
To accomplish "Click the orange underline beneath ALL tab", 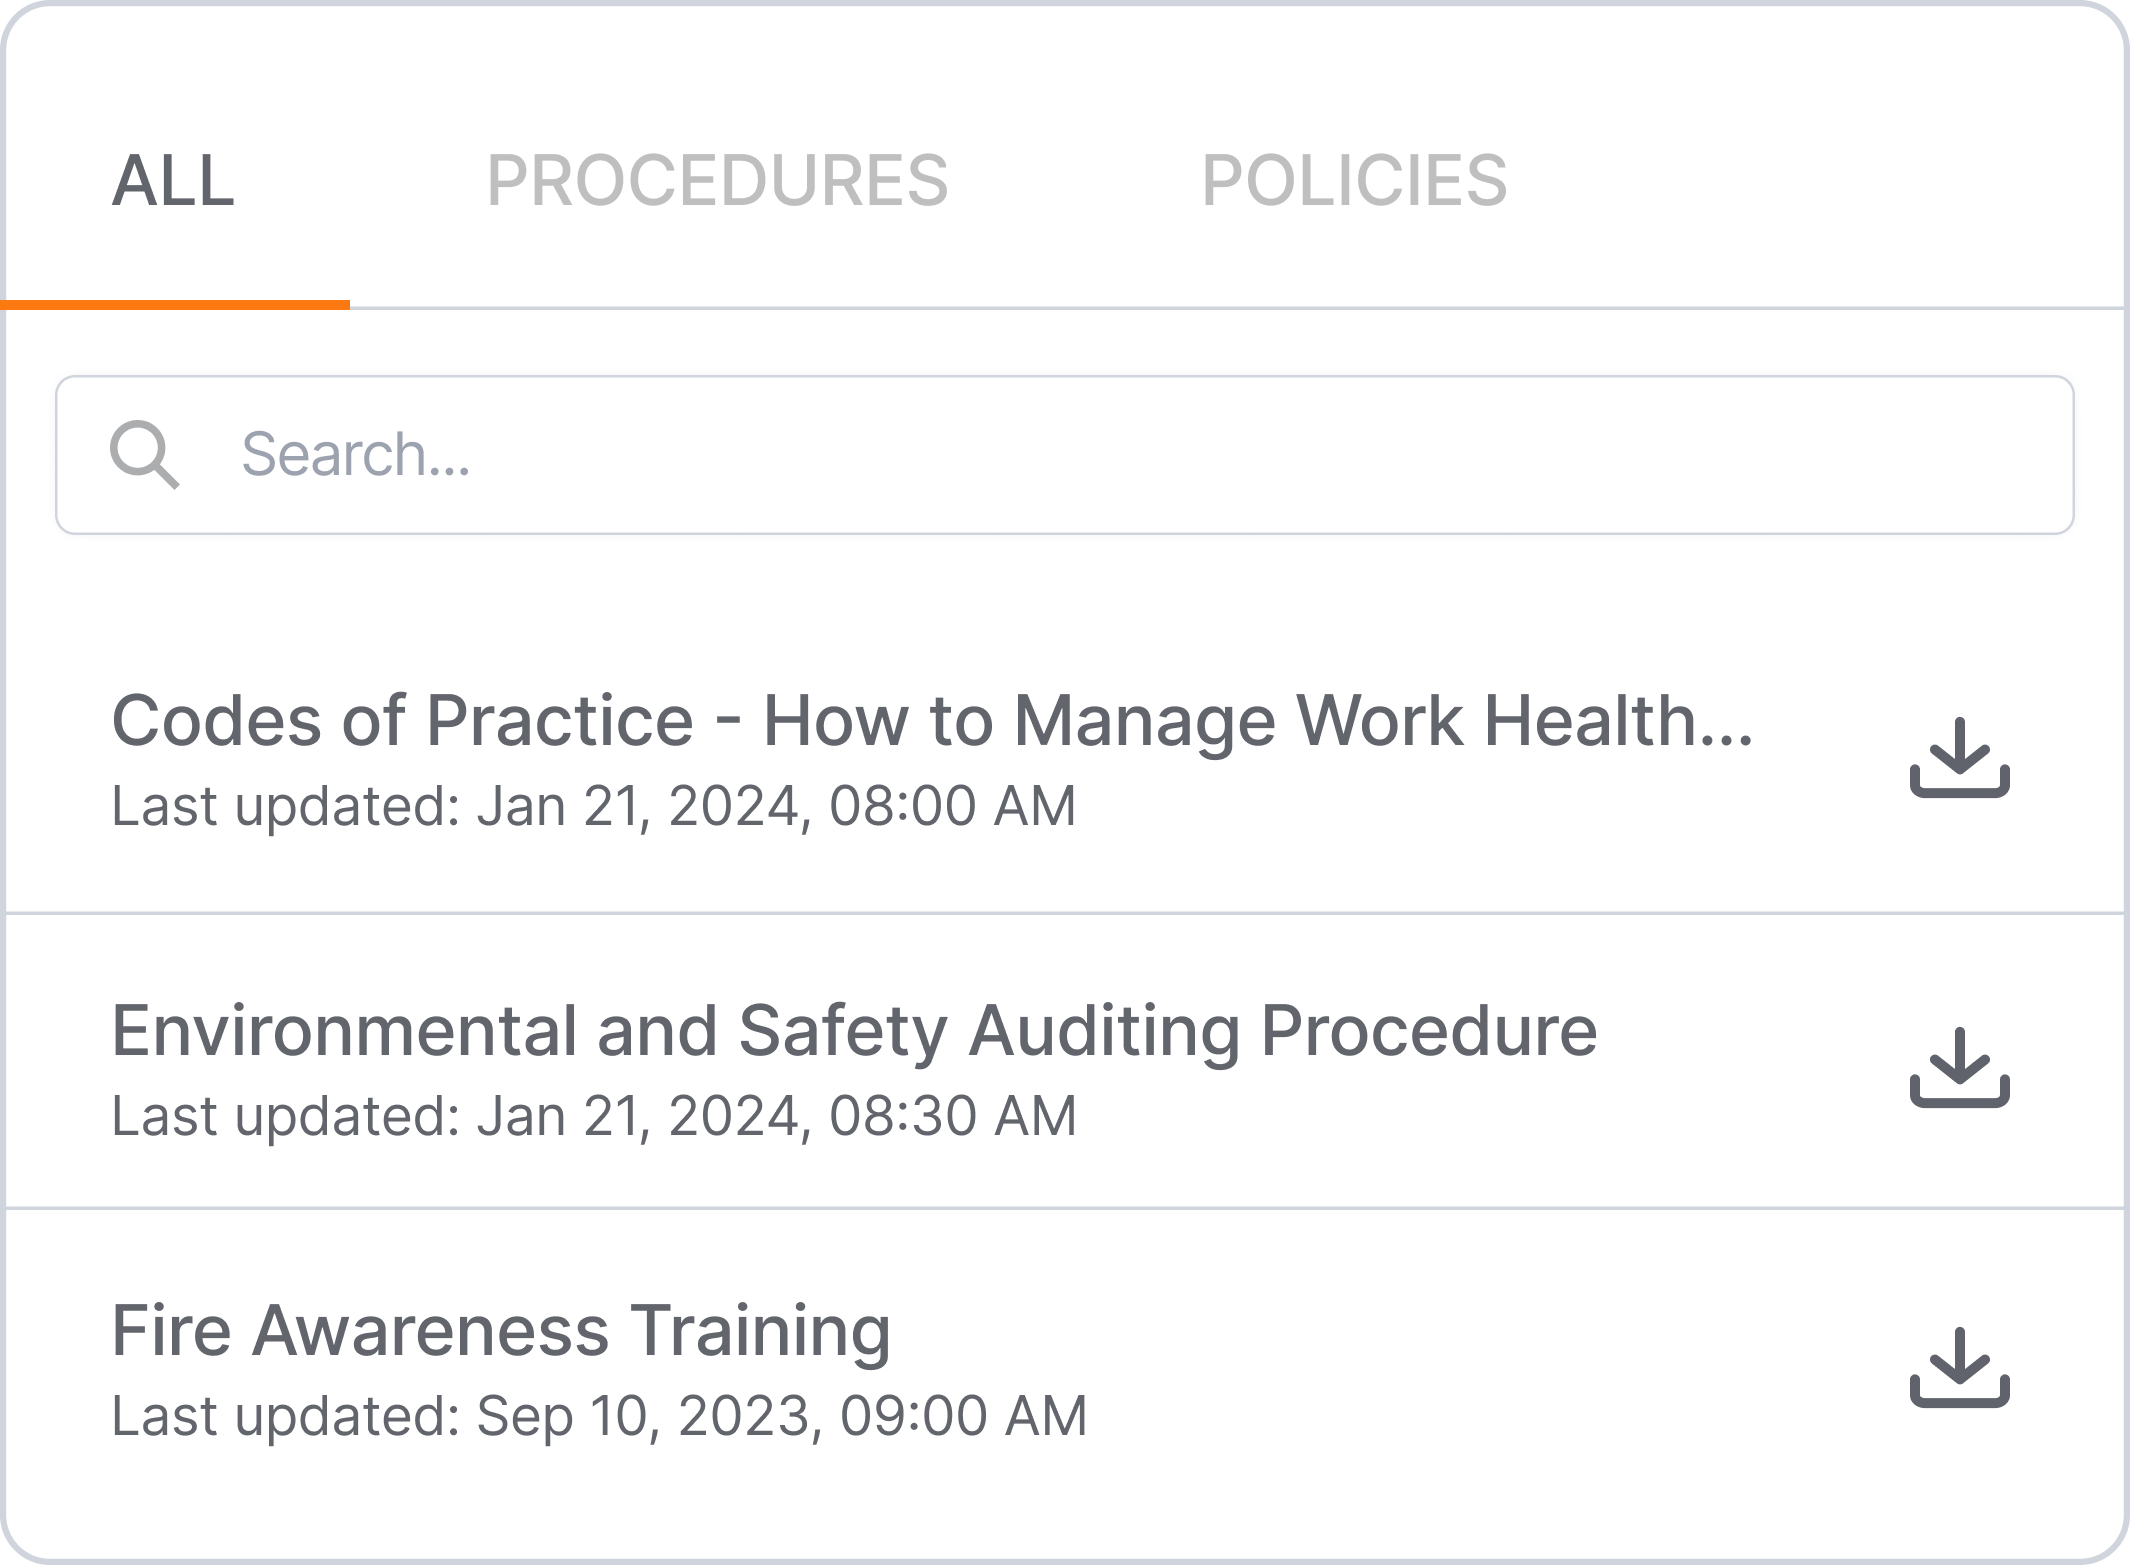I will [x=175, y=304].
